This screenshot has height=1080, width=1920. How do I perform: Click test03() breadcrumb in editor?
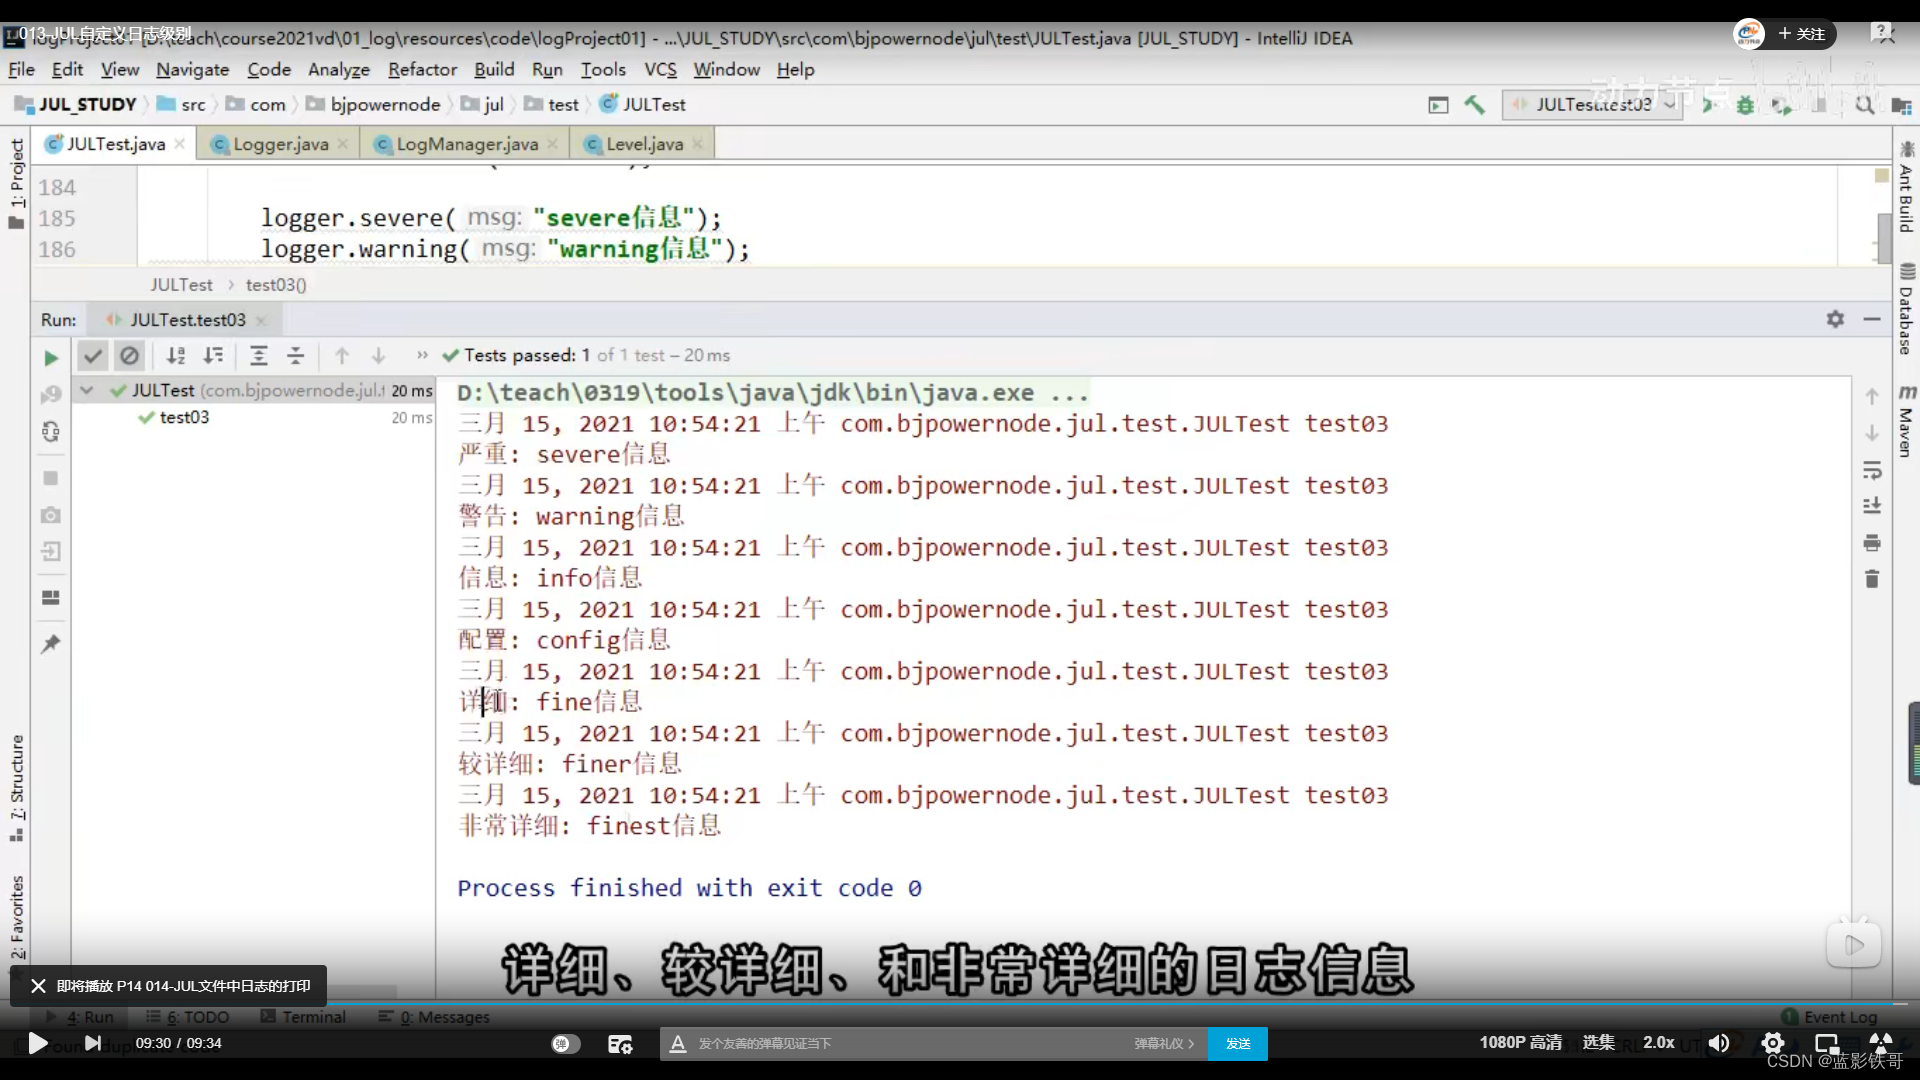pos(276,285)
